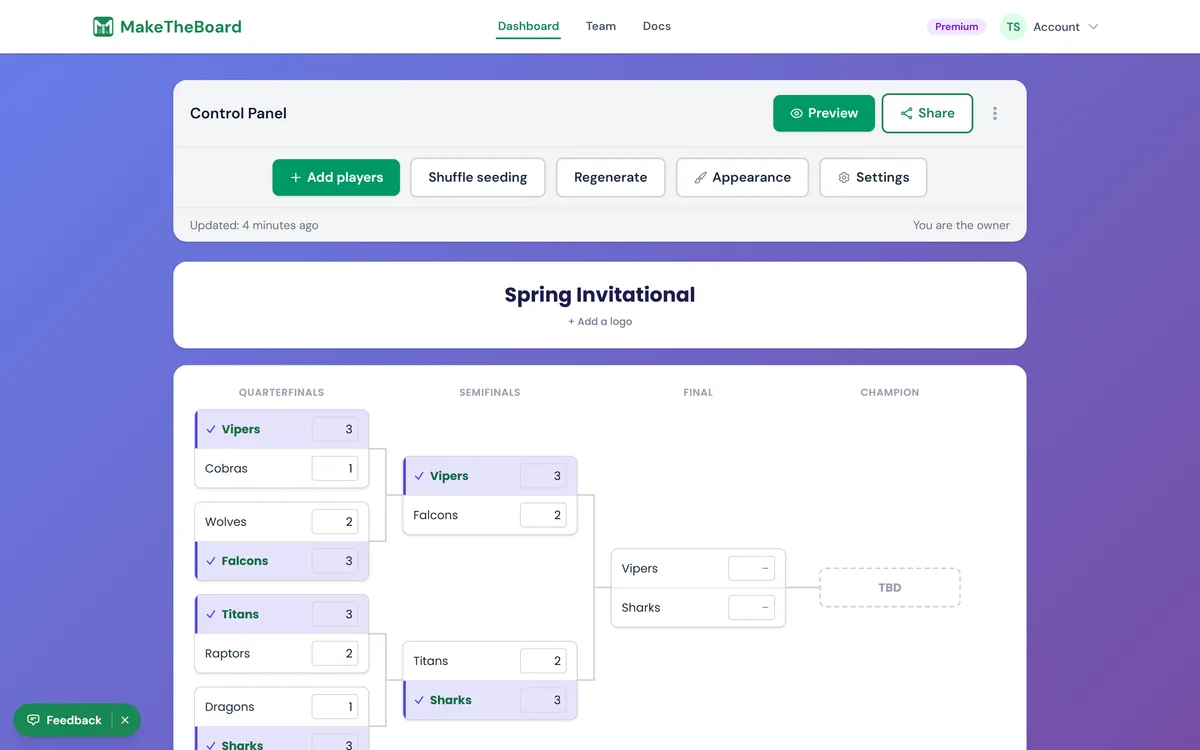The image size is (1200, 750).
Task: Click the semifinal Falcons score field
Action: pos(543,515)
